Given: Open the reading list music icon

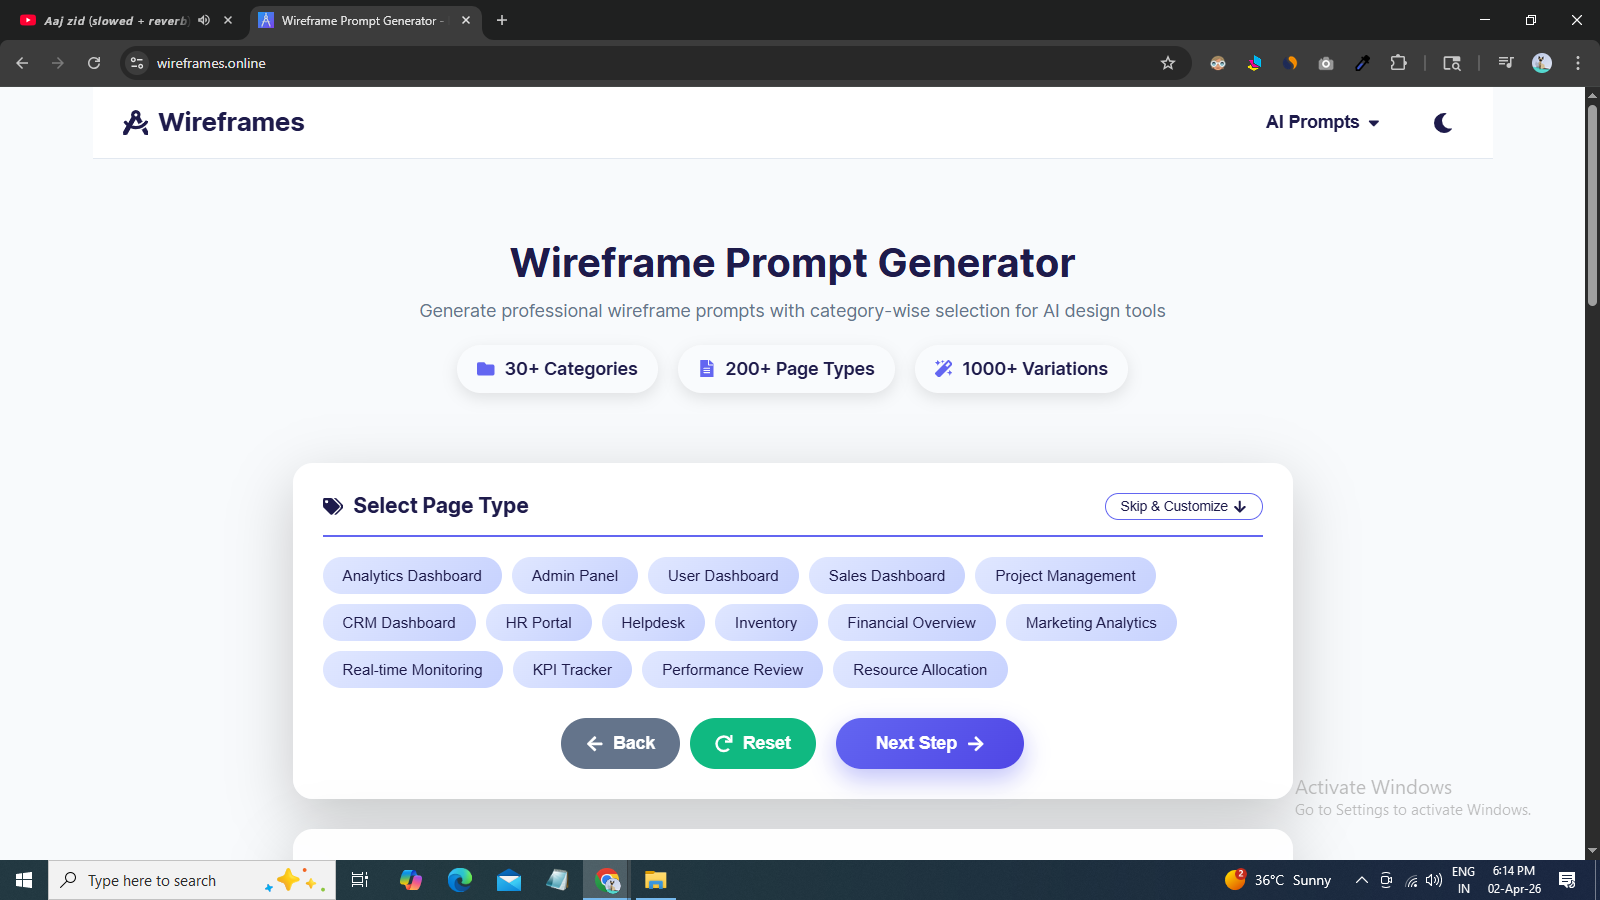Looking at the screenshot, I should pos(1505,62).
